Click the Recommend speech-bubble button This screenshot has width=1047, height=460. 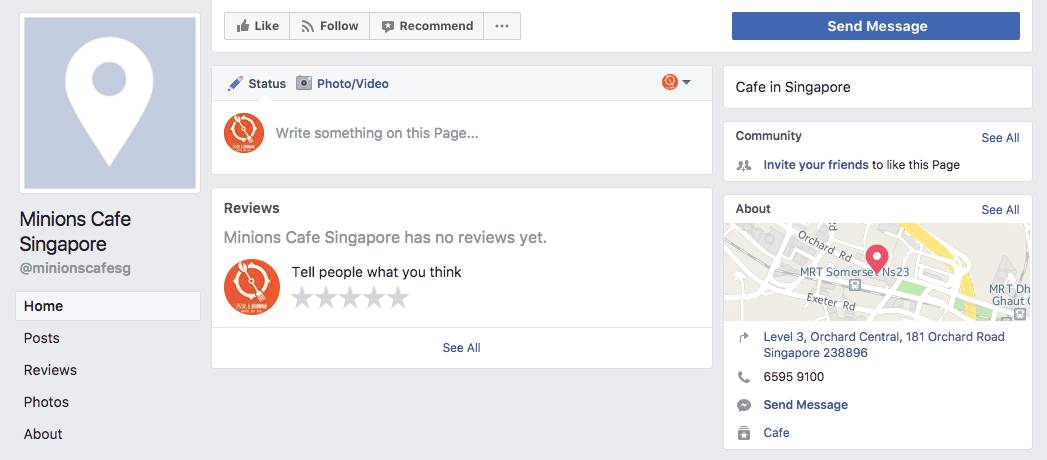(x=426, y=26)
